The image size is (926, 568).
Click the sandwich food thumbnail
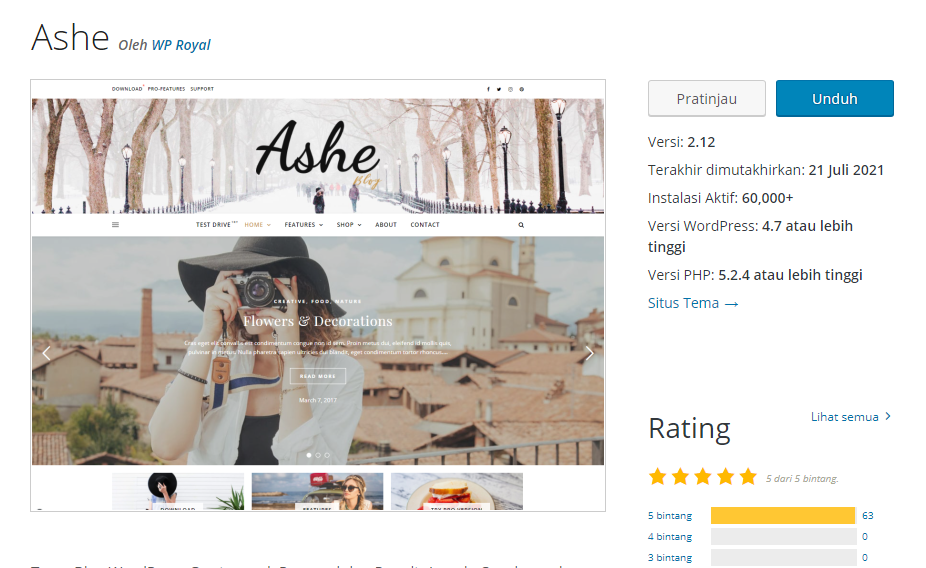[457, 491]
